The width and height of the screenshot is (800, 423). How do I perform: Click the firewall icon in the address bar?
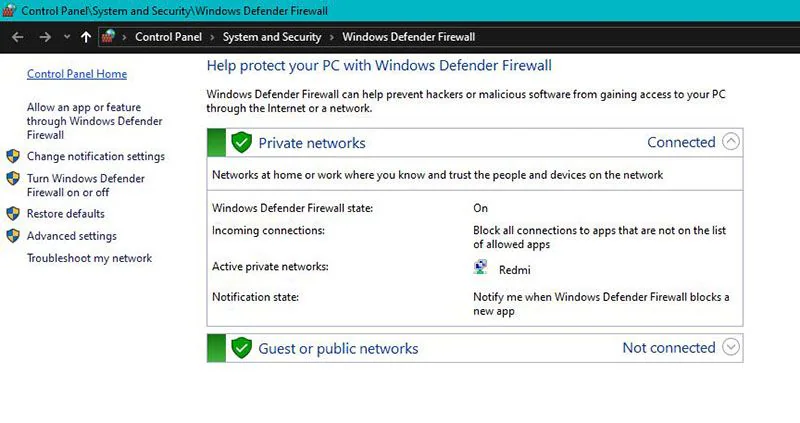click(109, 37)
